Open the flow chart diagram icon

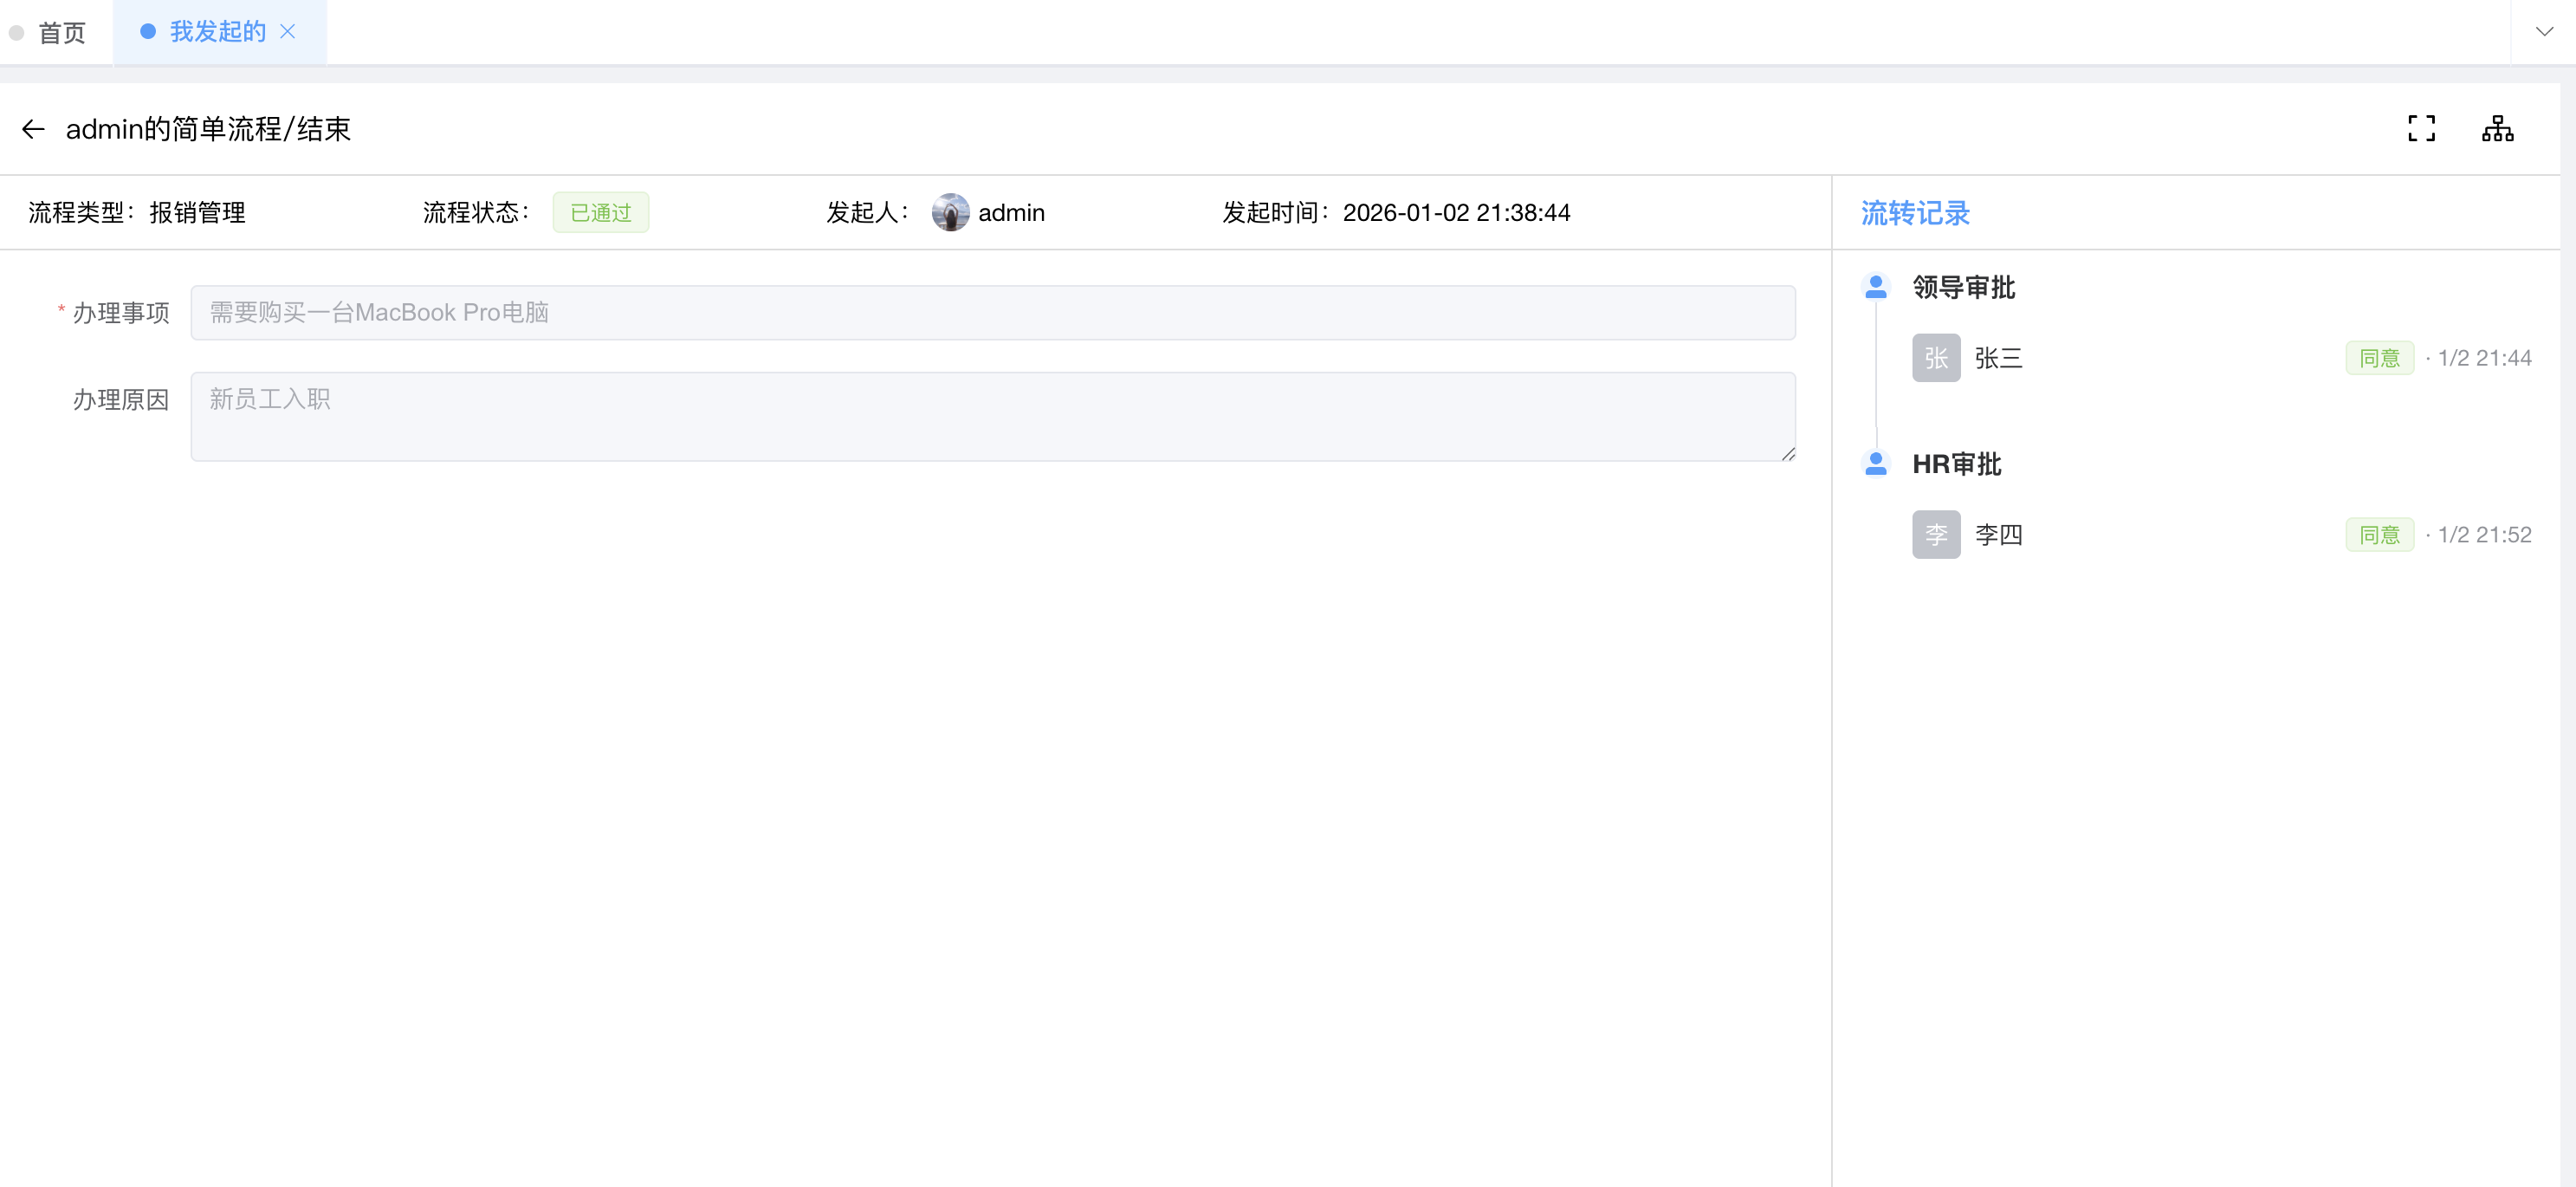(x=2497, y=128)
